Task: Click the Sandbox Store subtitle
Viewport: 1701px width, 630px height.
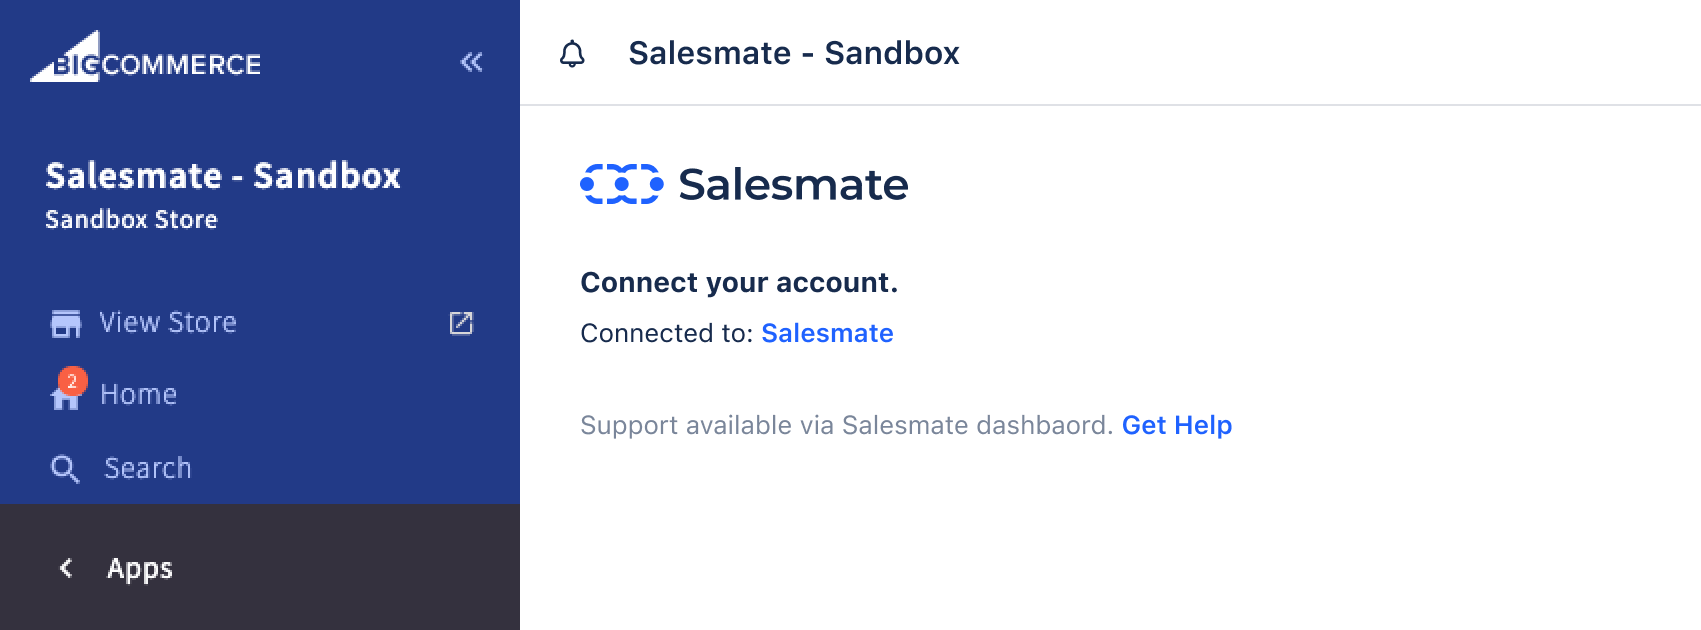Action: [131, 219]
